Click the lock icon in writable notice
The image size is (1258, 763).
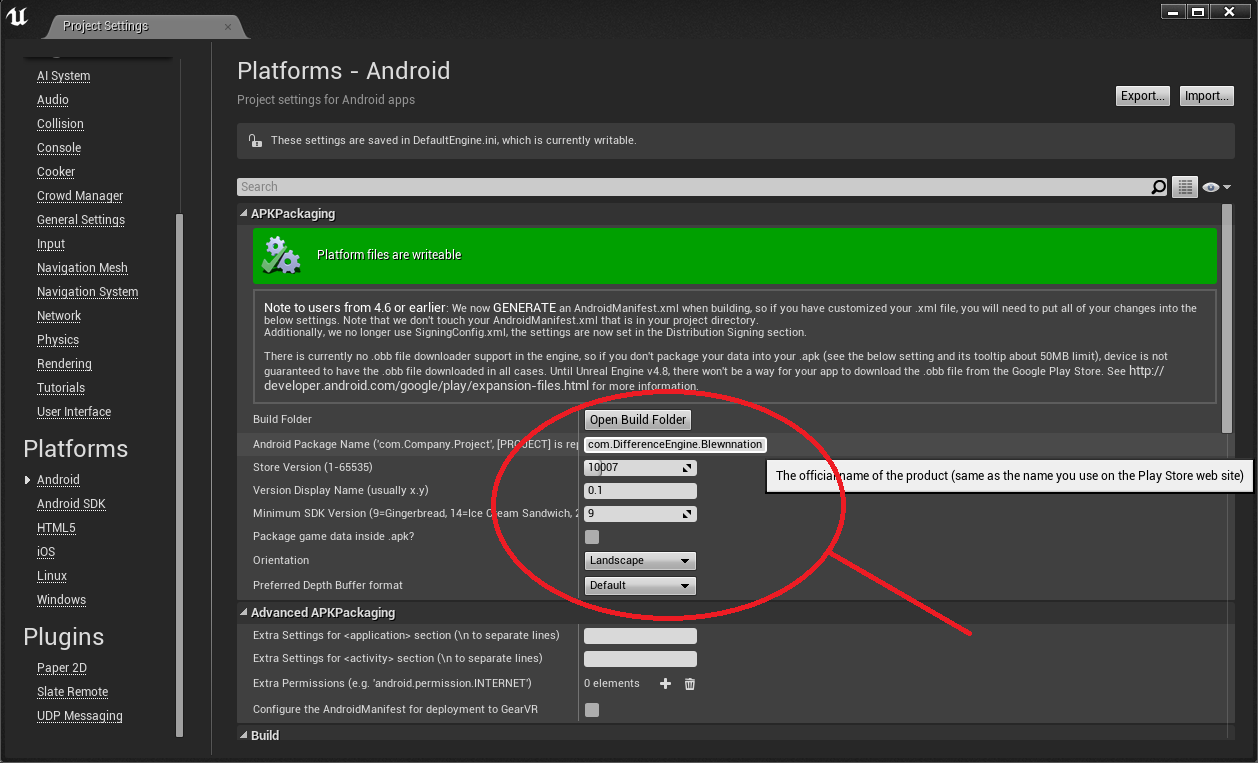click(x=255, y=141)
